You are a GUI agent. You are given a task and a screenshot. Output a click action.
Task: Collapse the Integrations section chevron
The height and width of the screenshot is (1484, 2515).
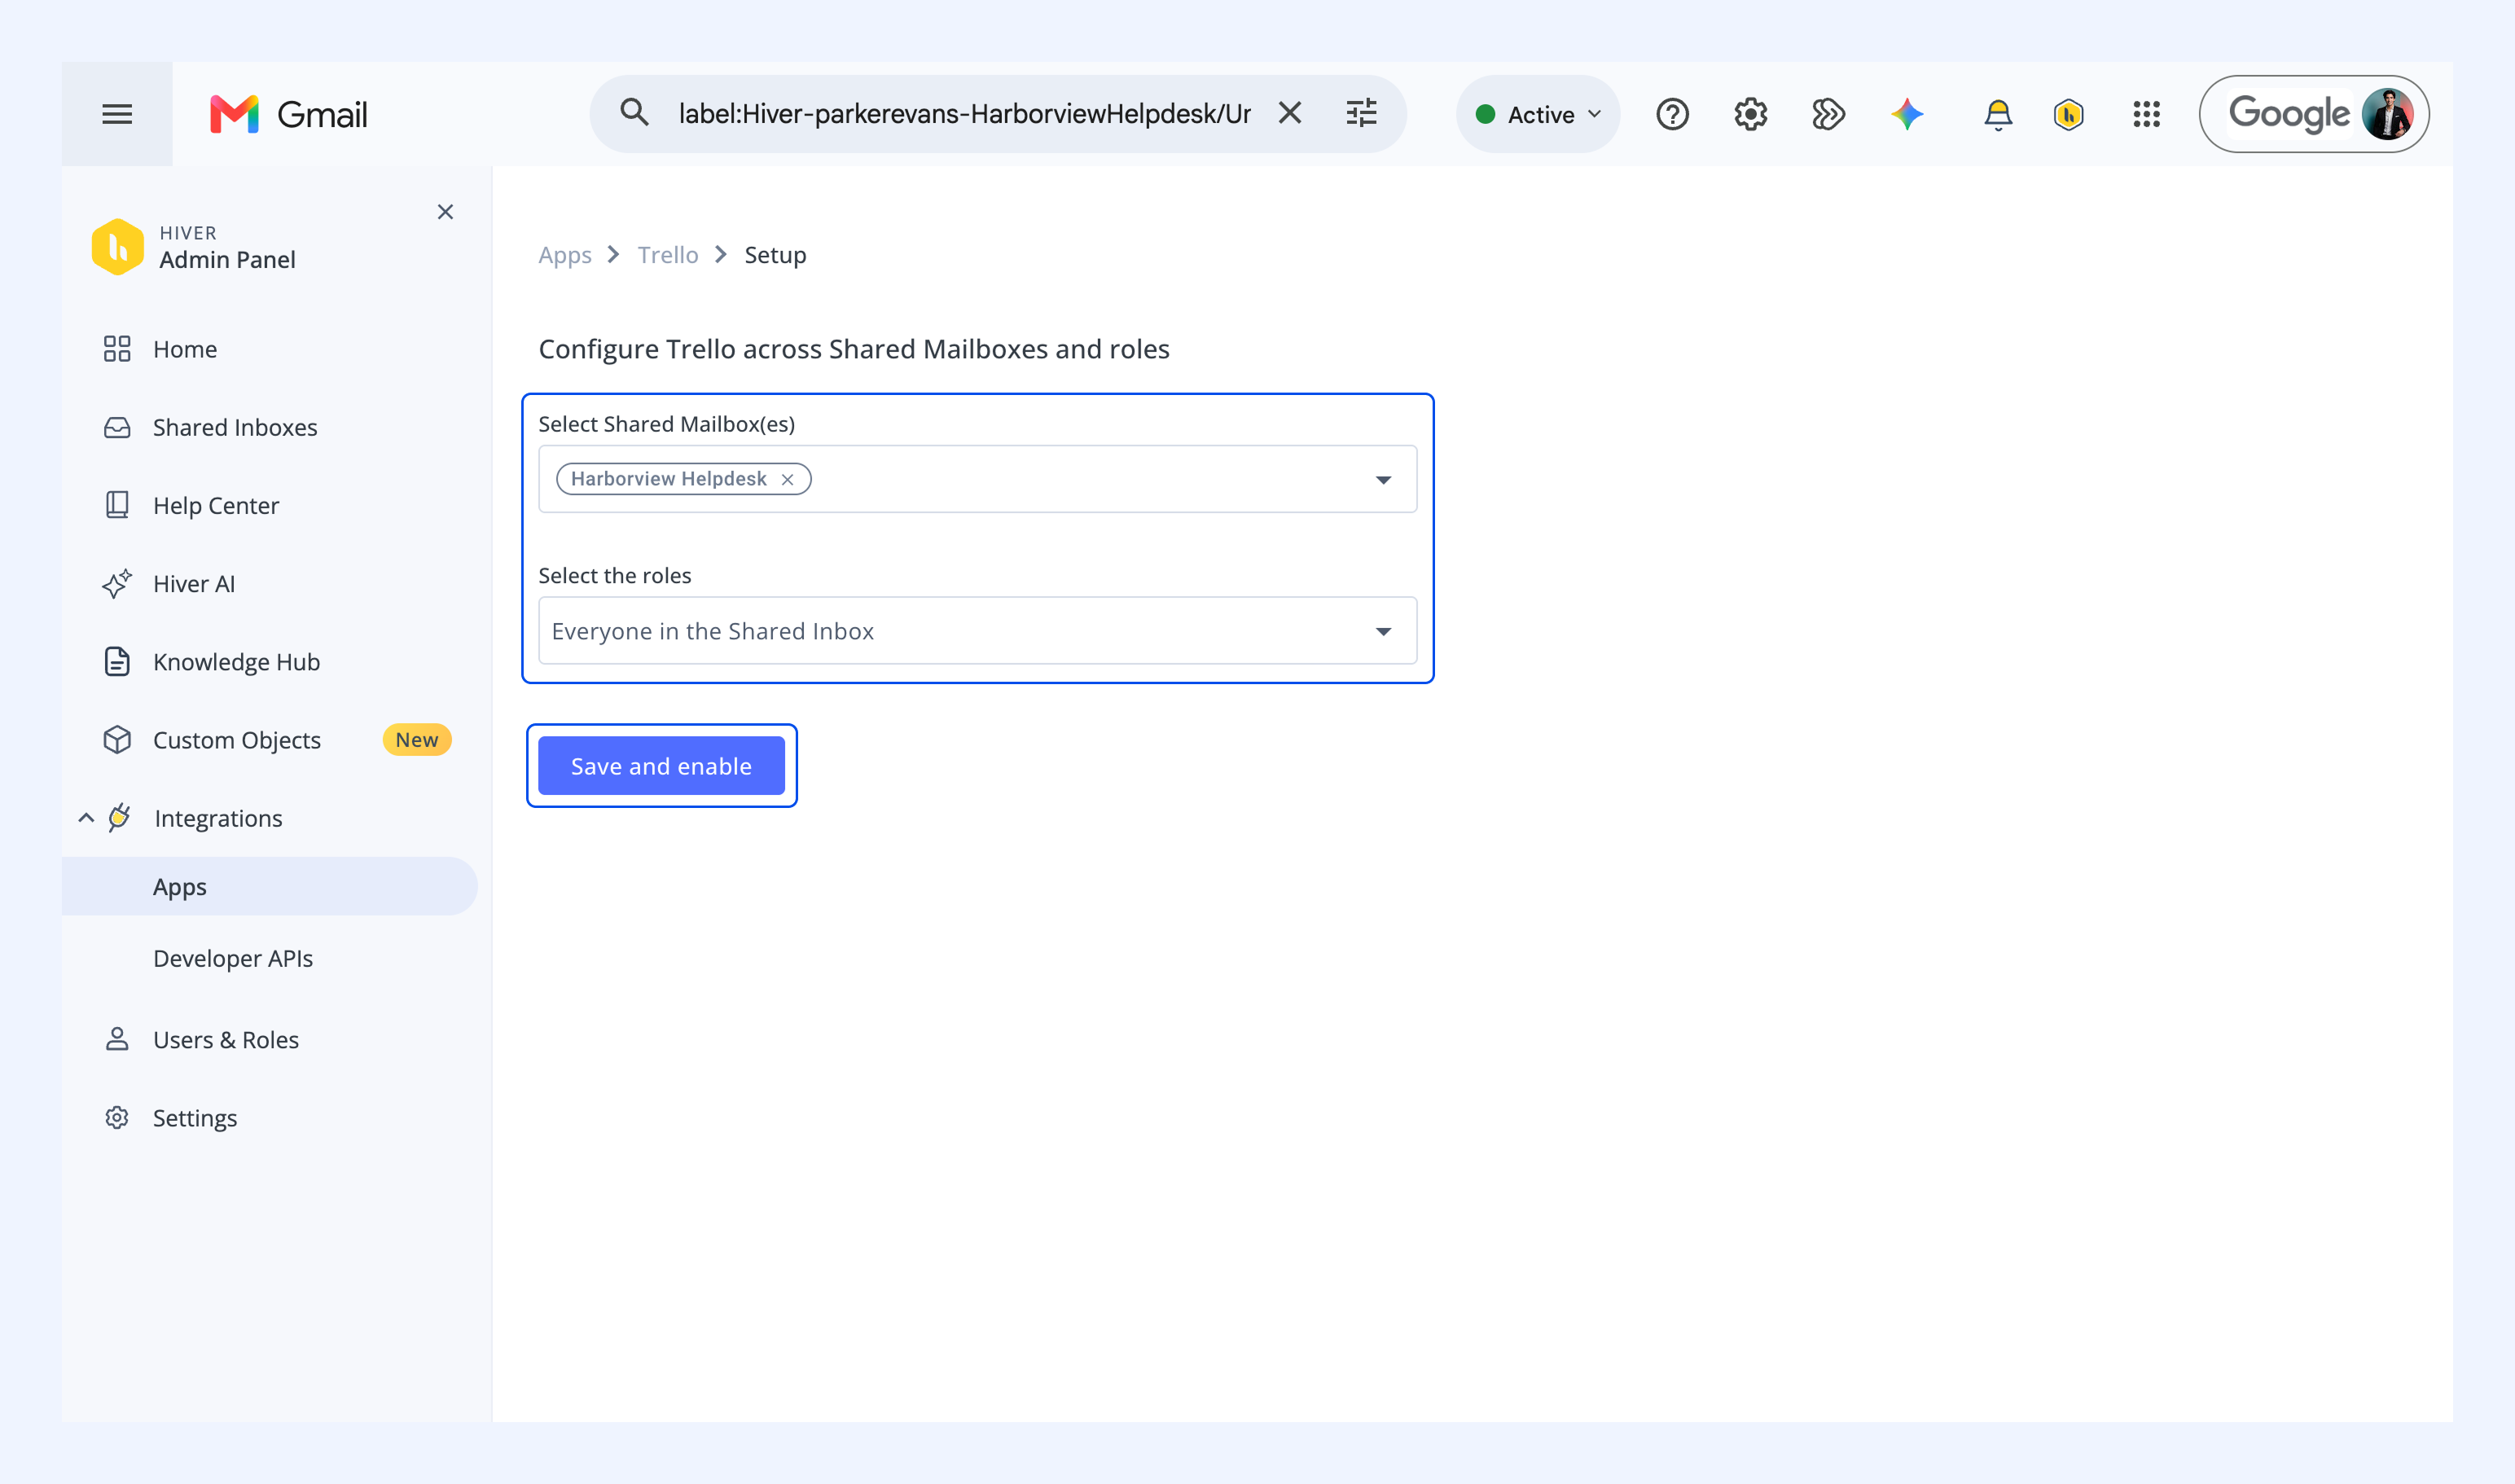tap(86, 818)
